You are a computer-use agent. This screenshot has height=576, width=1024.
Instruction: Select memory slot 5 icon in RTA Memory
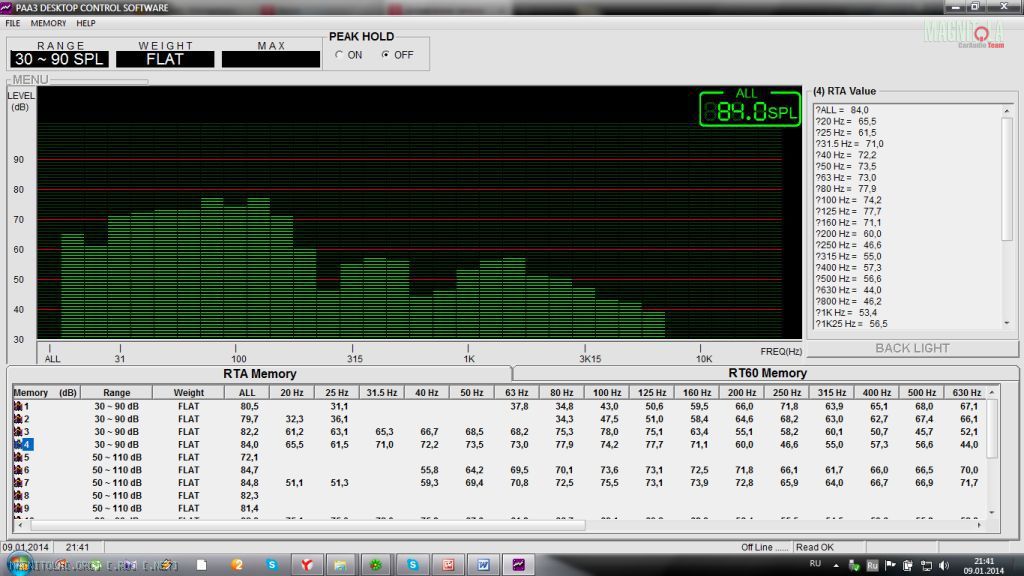(18, 457)
